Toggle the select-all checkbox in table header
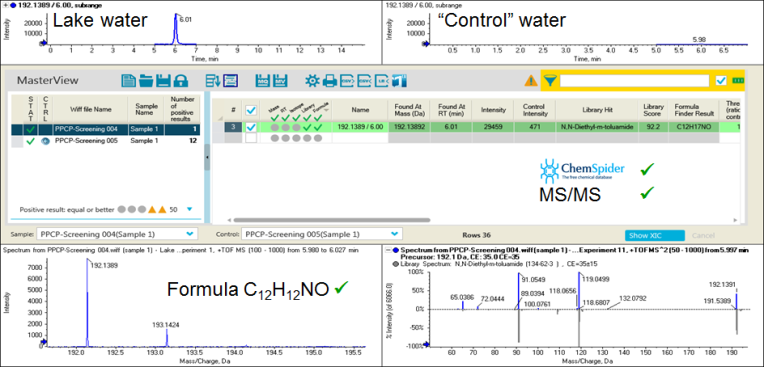764x367 pixels. point(251,111)
